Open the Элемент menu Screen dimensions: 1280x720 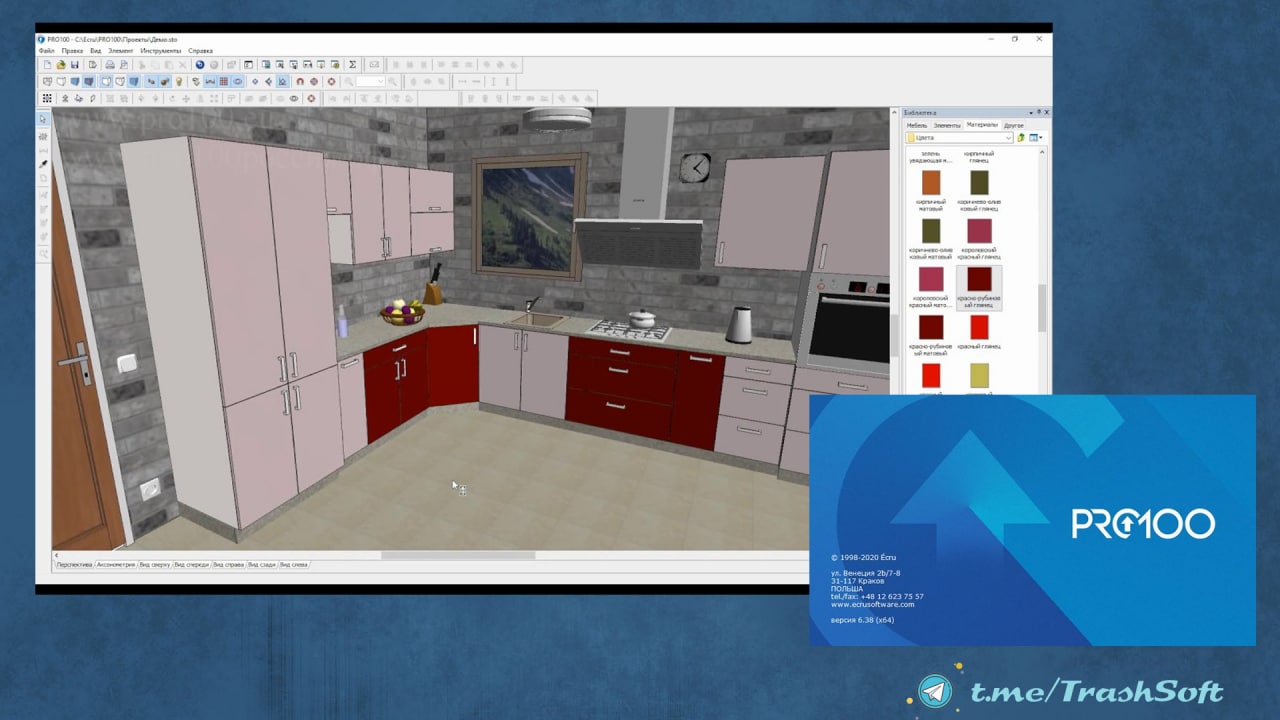[x=121, y=50]
